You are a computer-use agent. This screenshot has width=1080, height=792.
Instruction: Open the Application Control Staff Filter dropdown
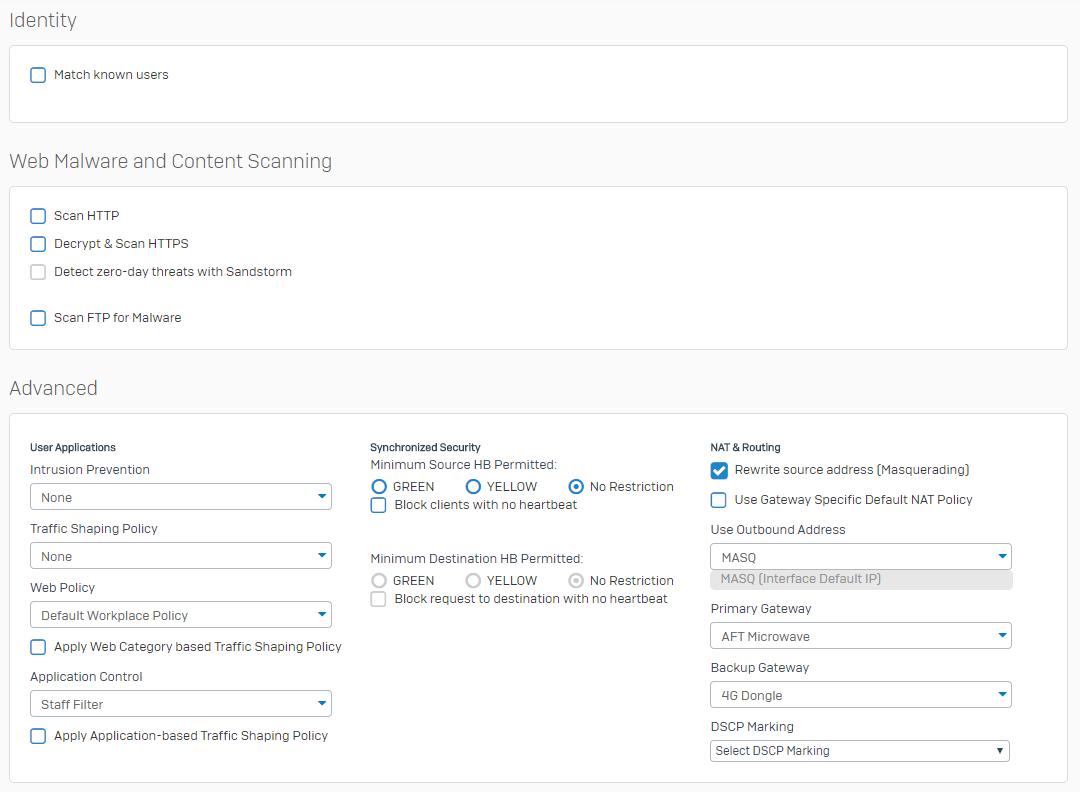point(180,704)
